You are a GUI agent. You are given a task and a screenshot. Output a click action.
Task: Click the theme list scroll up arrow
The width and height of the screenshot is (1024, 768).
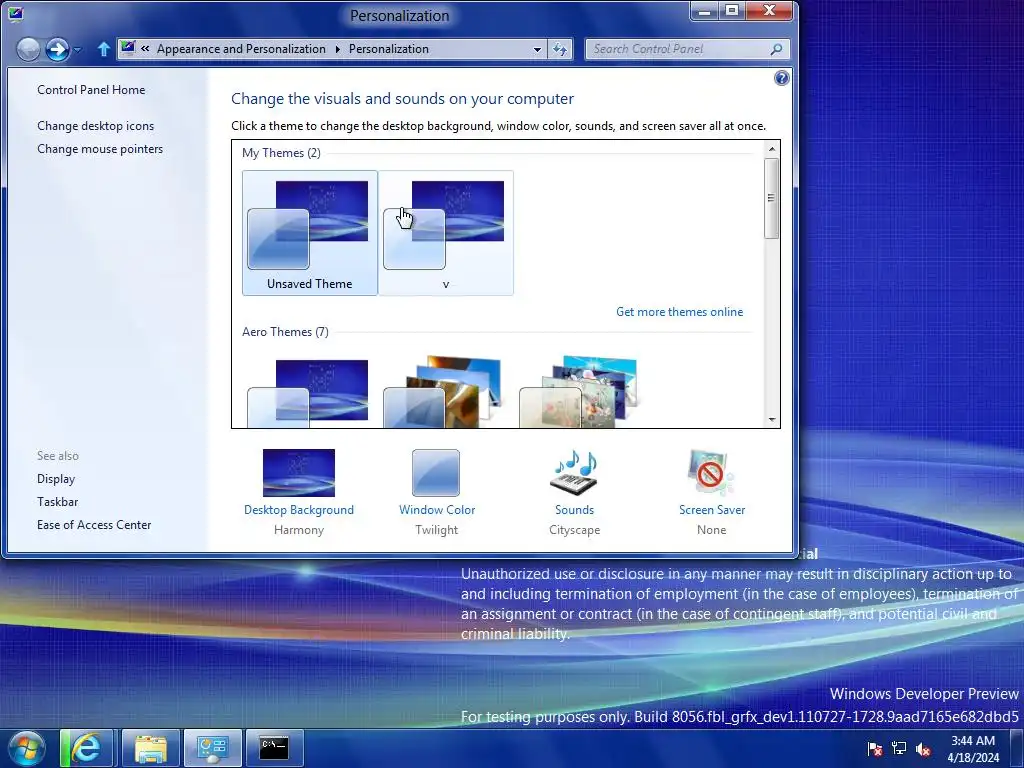tap(772, 150)
